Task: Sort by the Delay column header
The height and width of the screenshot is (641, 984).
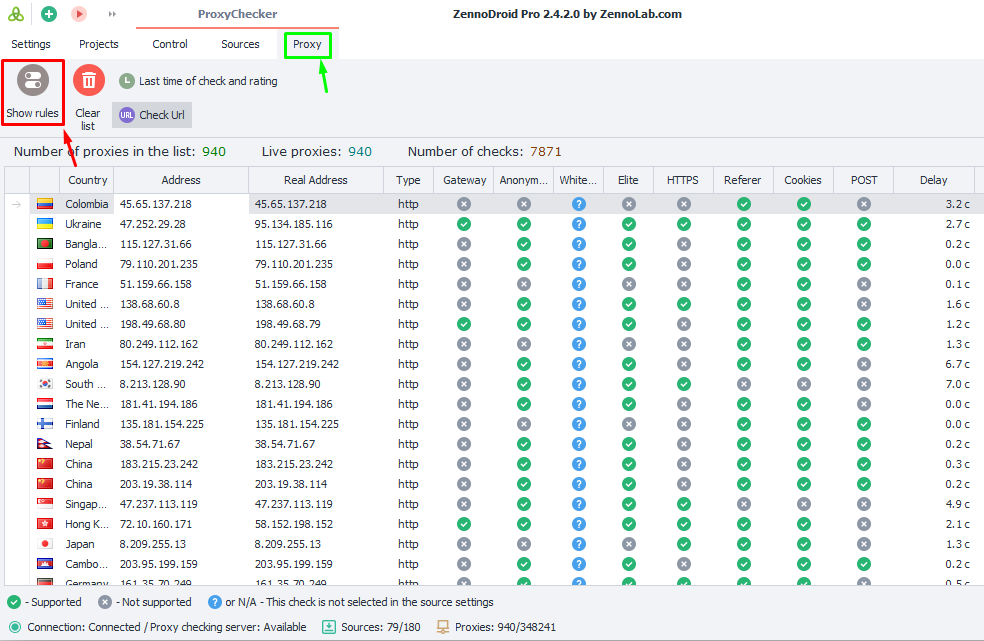Action: pyautogui.click(x=932, y=180)
